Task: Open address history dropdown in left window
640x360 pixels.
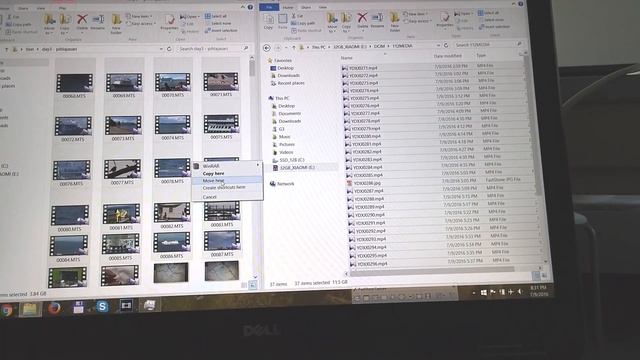Action: pos(161,49)
